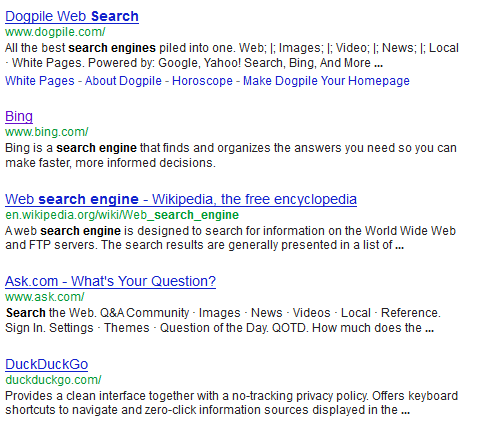The width and height of the screenshot is (480, 429).
Task: Click the DuckDuckGo no-tracking privacy policy snippet
Action: [232, 403]
